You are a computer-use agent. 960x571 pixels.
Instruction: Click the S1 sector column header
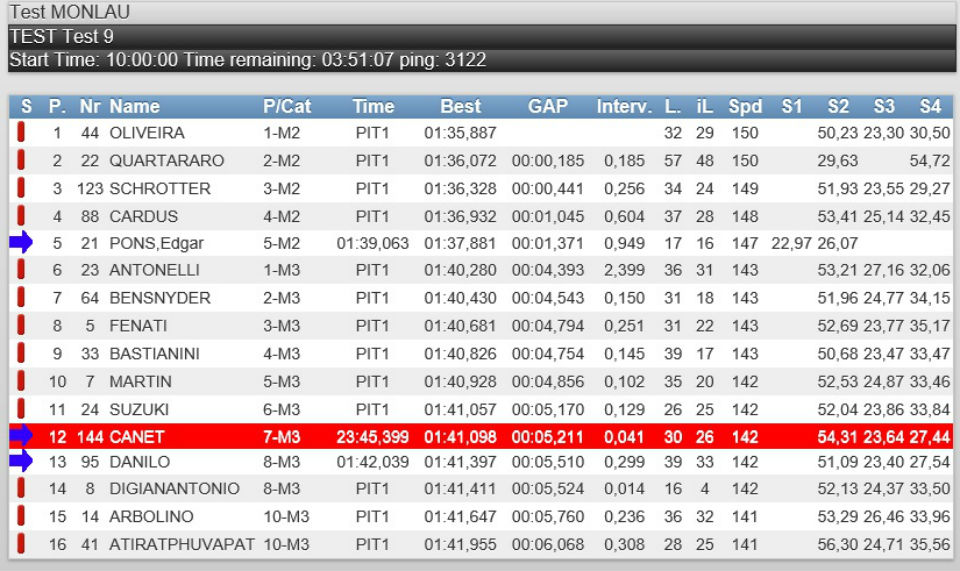[x=792, y=106]
